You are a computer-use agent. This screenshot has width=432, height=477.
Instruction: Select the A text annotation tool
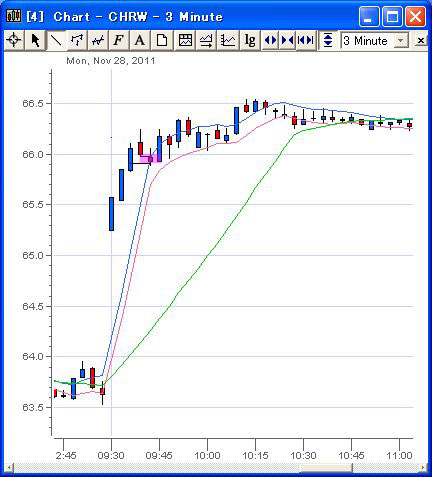pyautogui.click(x=140, y=40)
